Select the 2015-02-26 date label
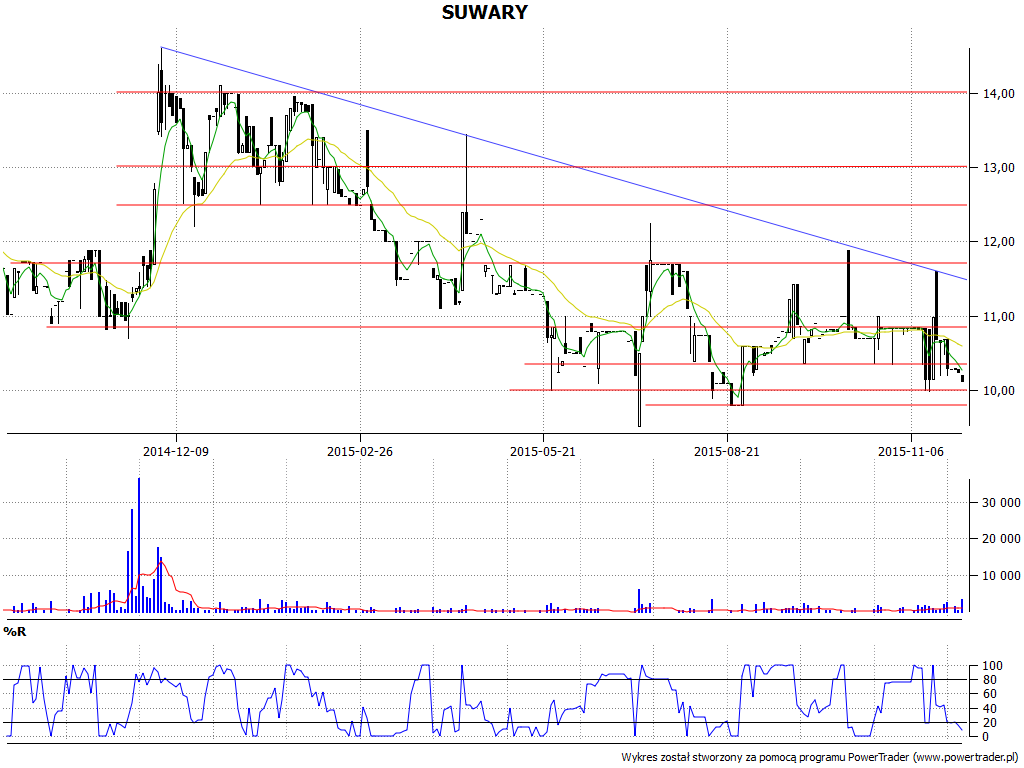1024x768 pixels. coord(360,451)
